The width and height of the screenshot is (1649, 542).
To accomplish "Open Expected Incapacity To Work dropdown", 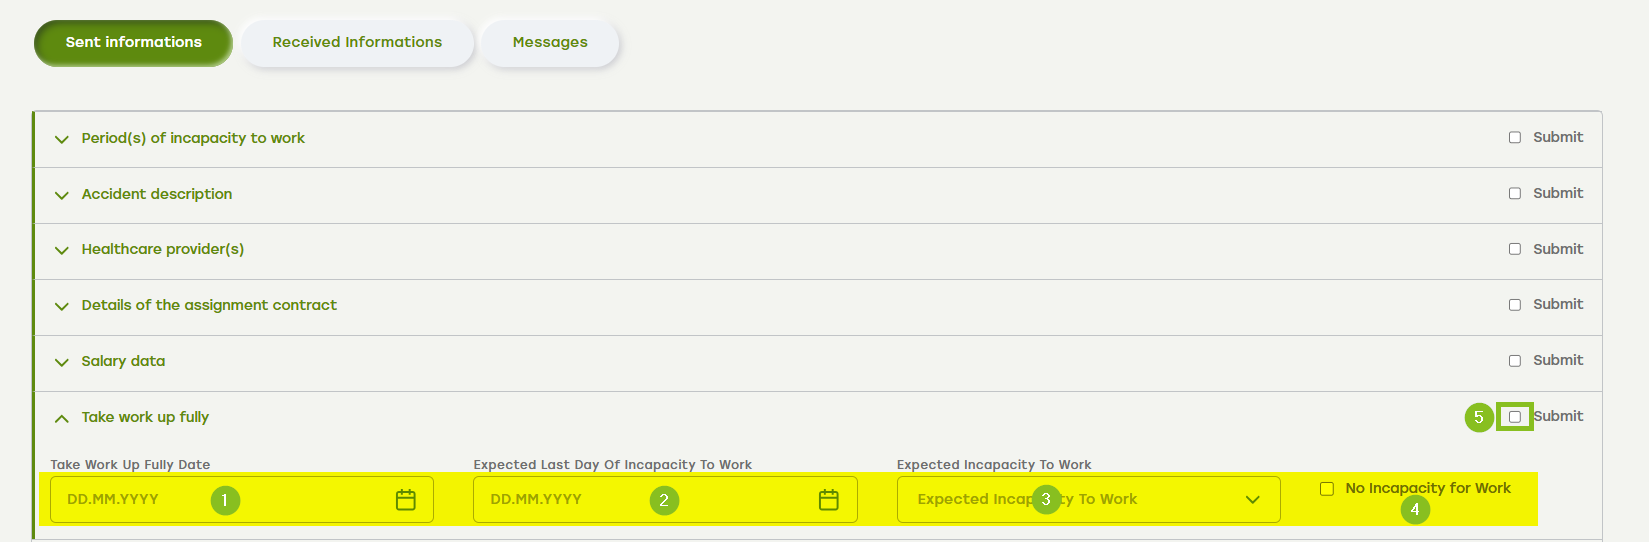I will [1088, 499].
